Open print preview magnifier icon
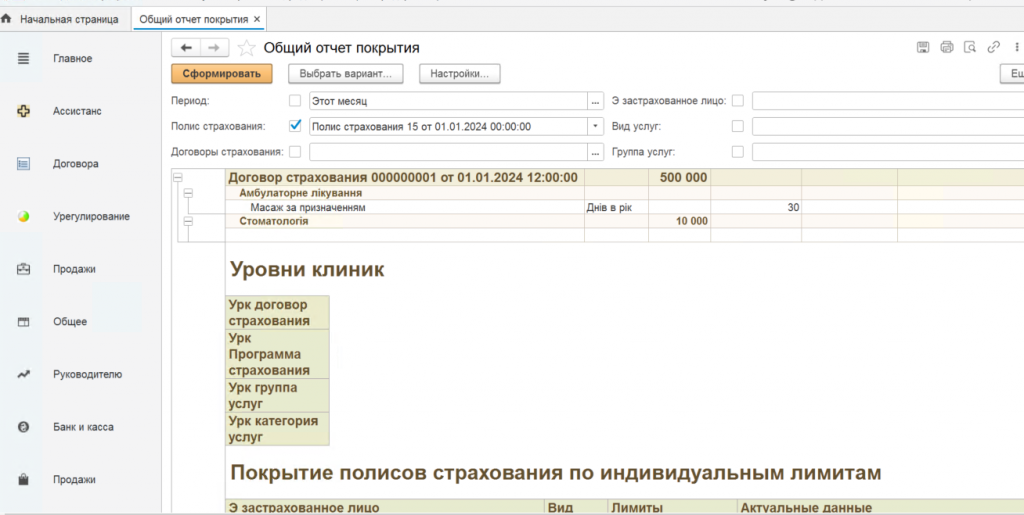This screenshot has width=1024, height=515. (x=969, y=47)
